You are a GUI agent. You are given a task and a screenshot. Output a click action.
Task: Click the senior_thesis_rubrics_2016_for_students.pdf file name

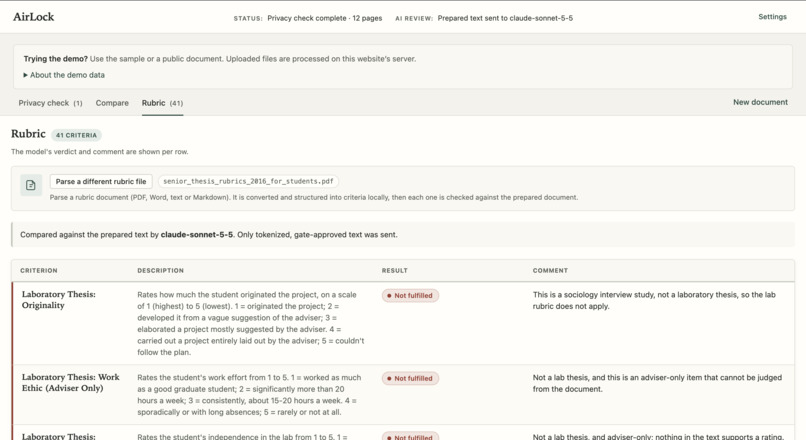(x=248, y=181)
